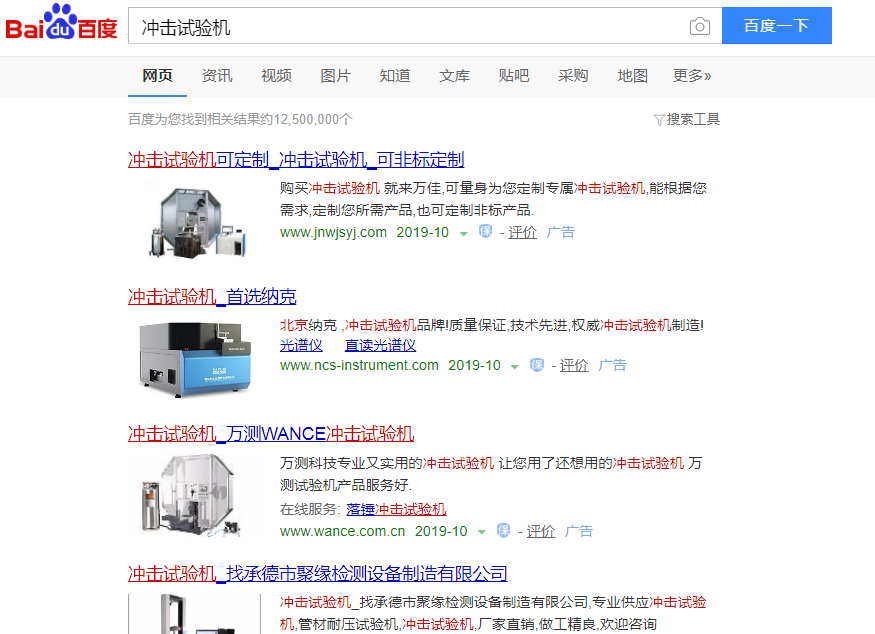Switch to the 图片 tab
Viewport: 875px width, 634px height.
point(335,75)
